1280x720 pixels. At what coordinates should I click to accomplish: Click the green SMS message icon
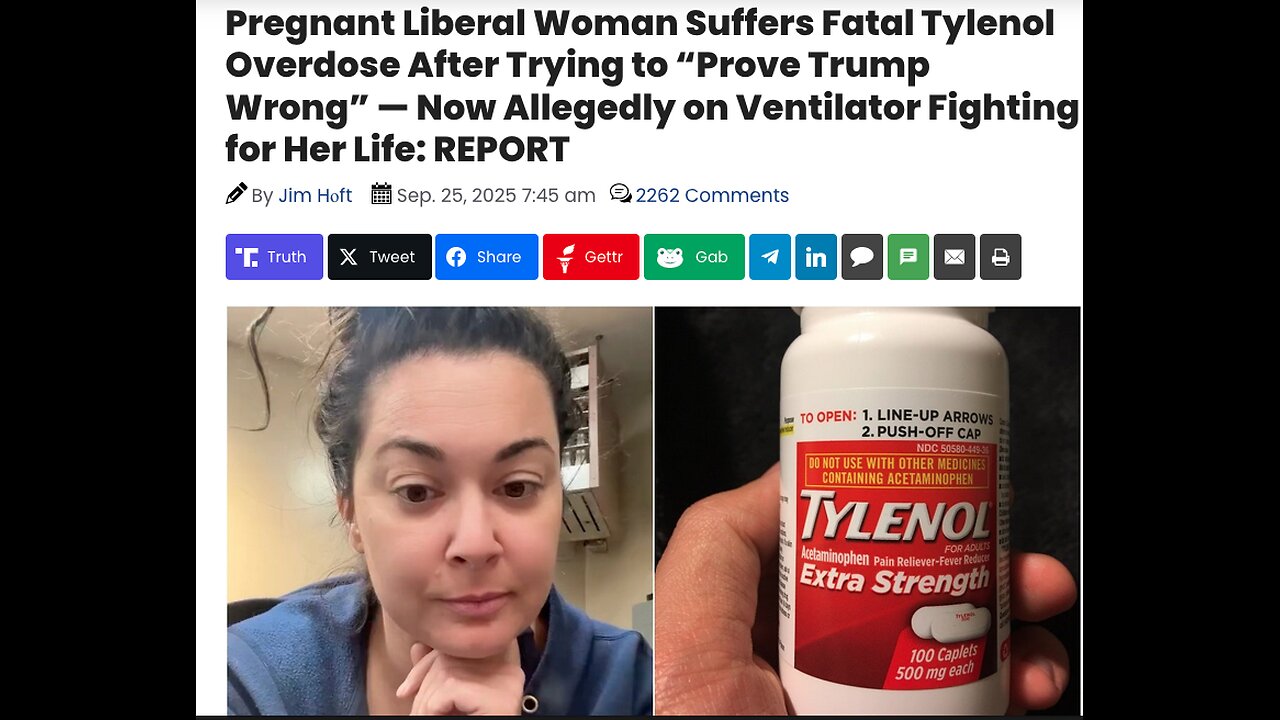pos(908,257)
